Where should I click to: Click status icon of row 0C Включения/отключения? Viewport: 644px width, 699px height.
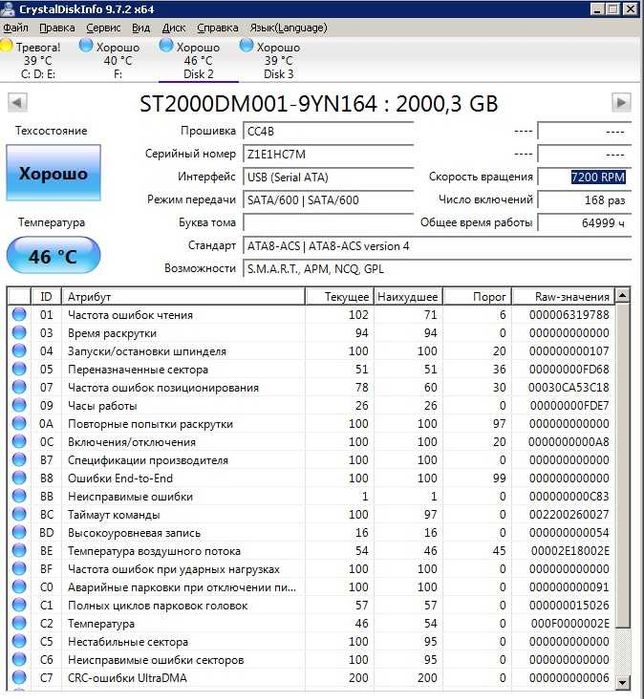click(19, 441)
